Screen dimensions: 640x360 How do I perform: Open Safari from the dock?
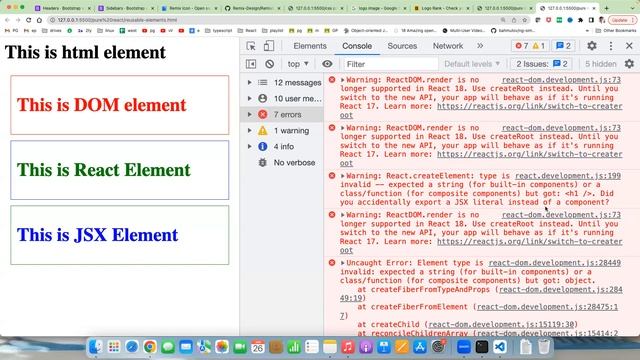(132, 347)
